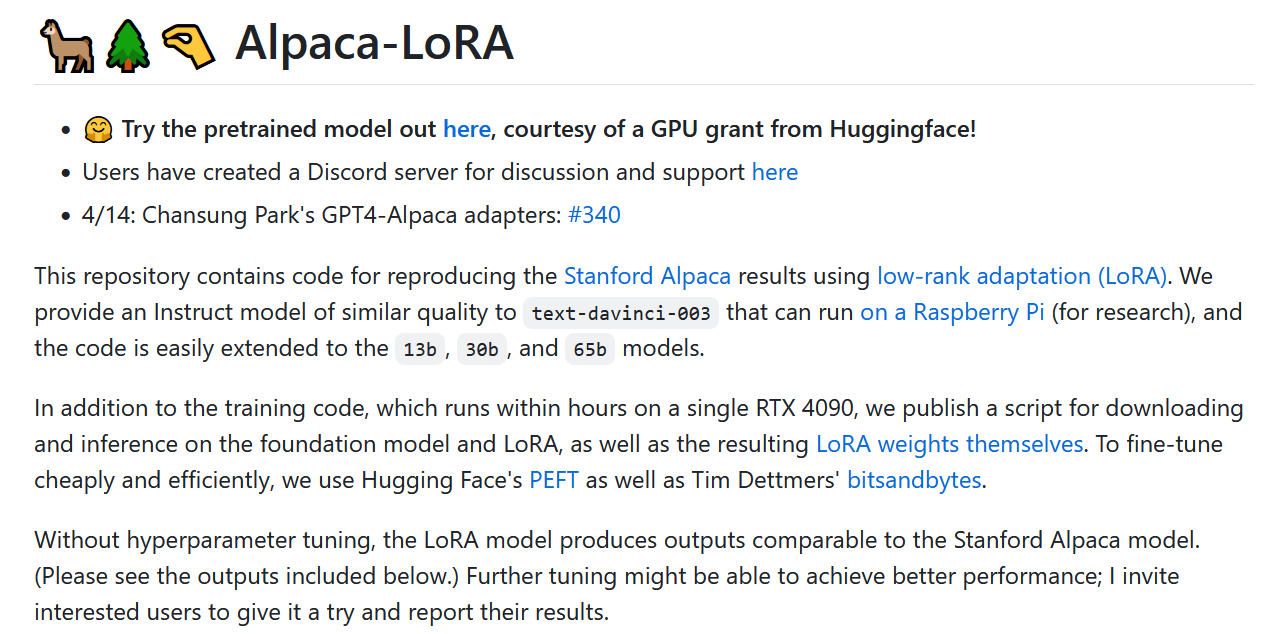Image resolution: width=1281 pixels, height=634 pixels.
Task: Click the PEFT link
Action: pyautogui.click(x=554, y=480)
